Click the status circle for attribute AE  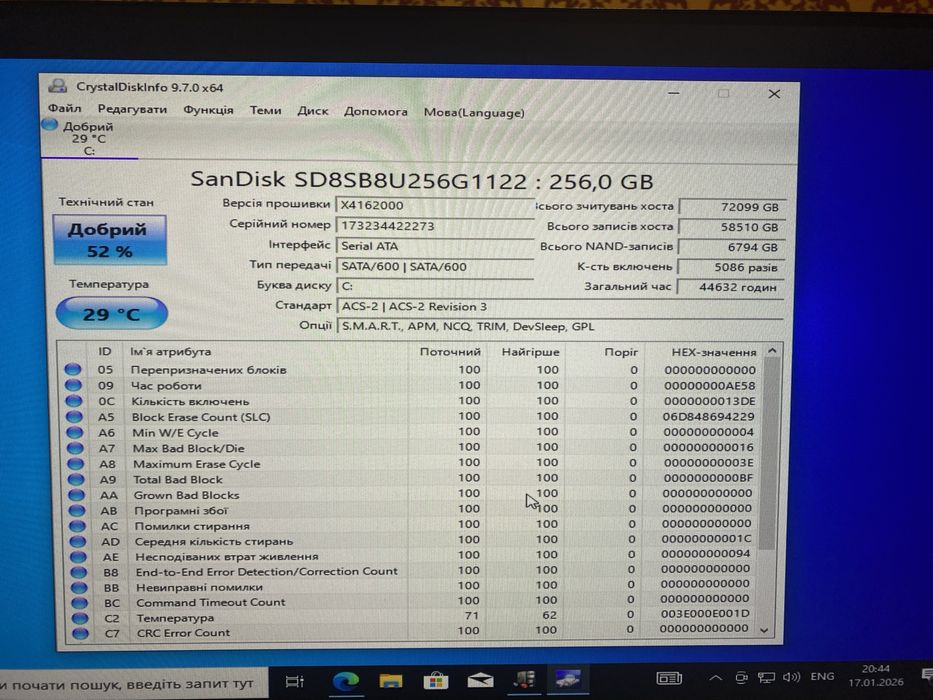click(79, 557)
